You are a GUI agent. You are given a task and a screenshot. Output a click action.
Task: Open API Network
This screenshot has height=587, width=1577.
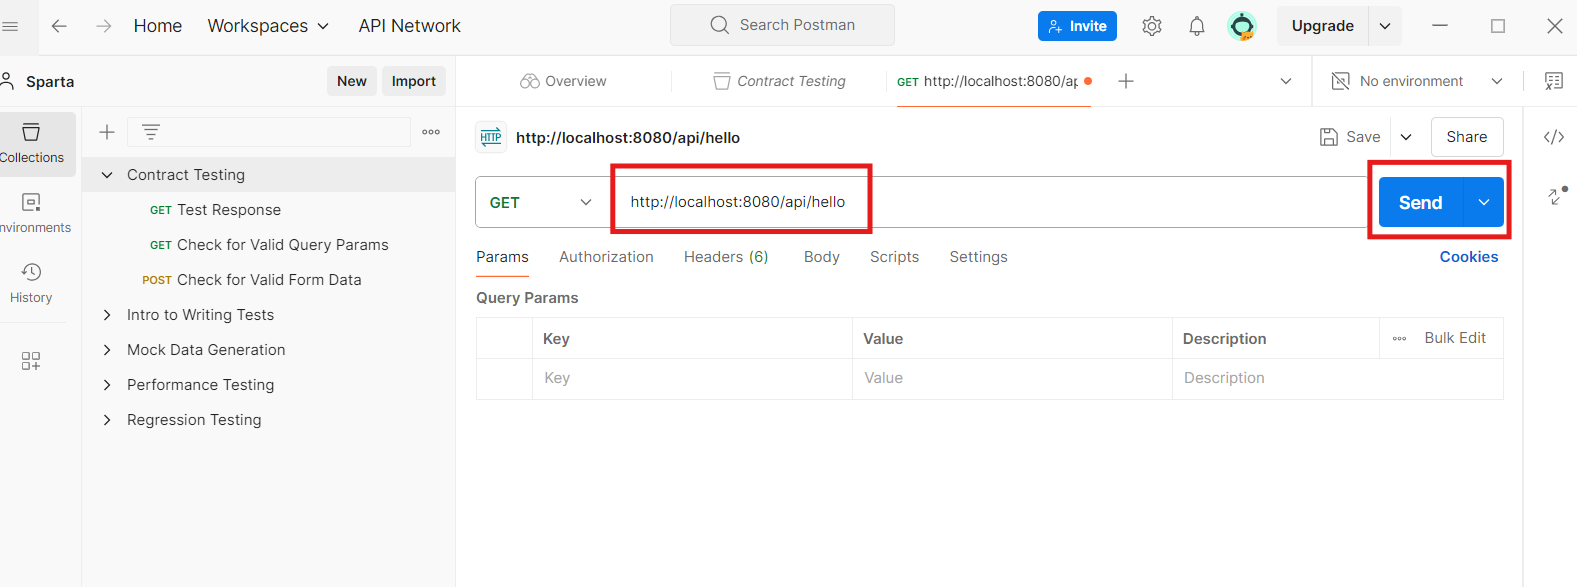(x=410, y=26)
